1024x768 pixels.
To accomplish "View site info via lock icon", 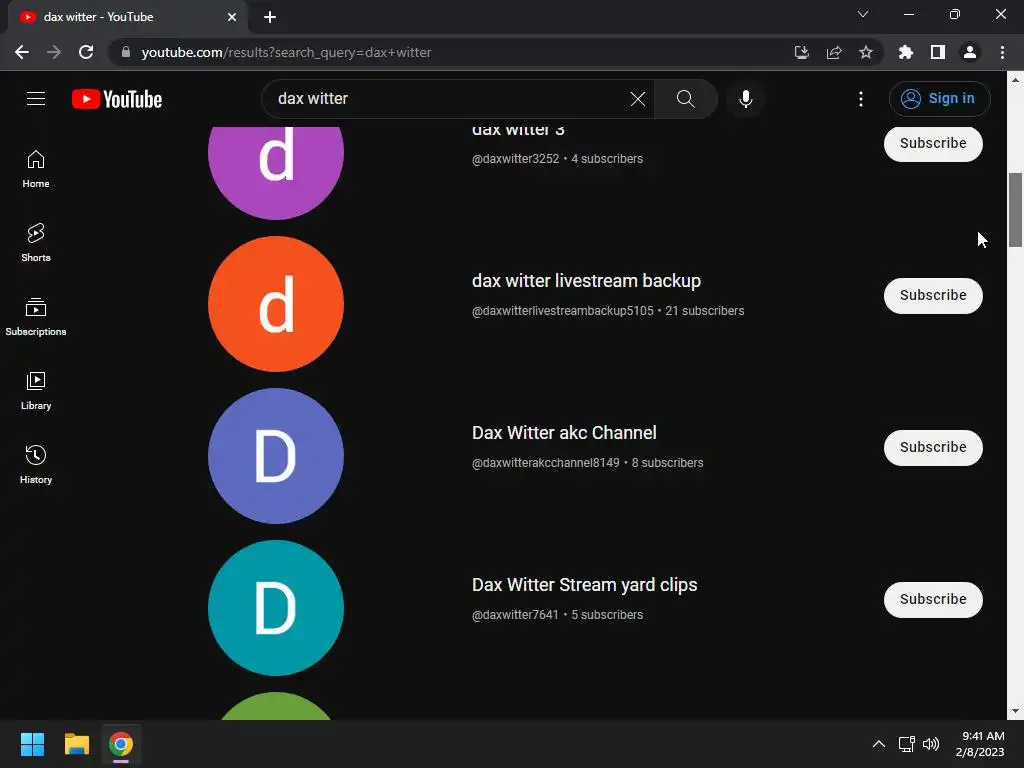I will click(126, 52).
